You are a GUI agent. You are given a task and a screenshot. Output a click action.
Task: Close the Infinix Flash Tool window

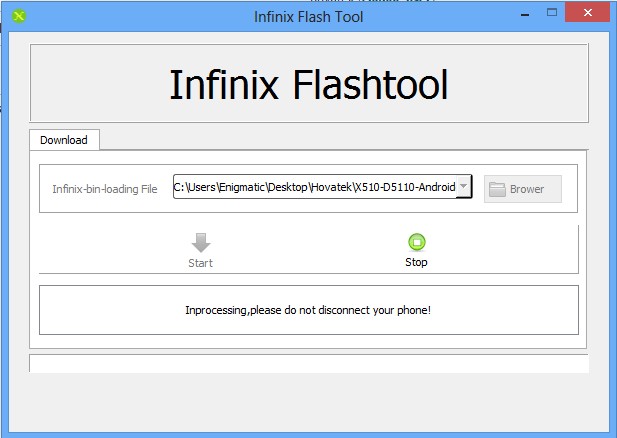tap(588, 13)
